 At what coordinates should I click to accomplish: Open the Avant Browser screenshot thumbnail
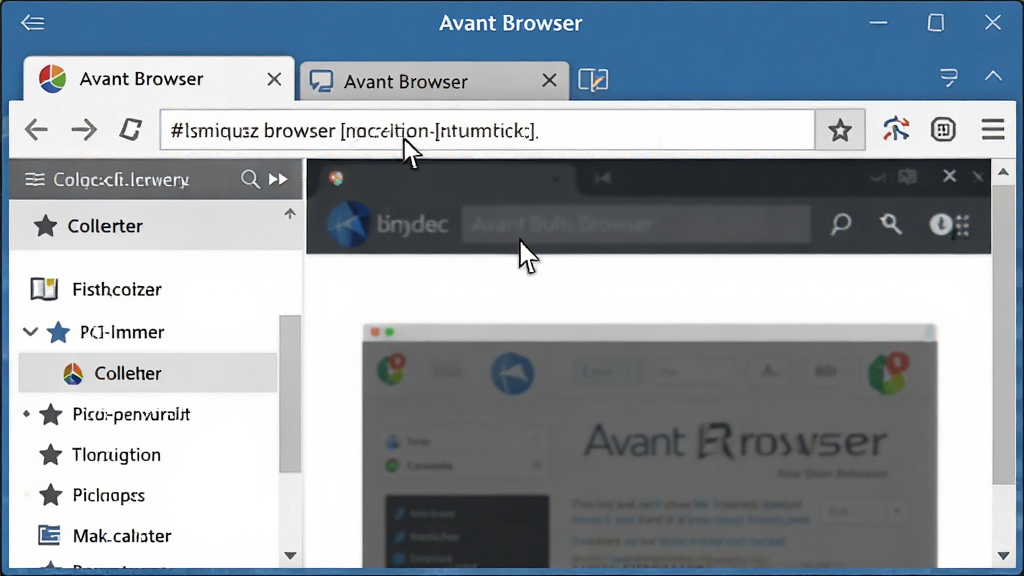pos(650,446)
